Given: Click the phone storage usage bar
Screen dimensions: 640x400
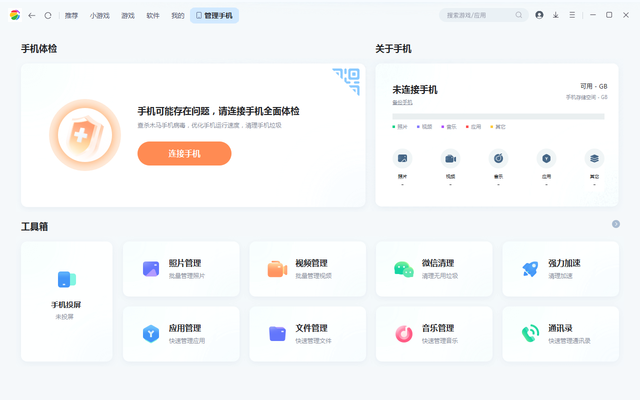Looking at the screenshot, I should (498, 117).
